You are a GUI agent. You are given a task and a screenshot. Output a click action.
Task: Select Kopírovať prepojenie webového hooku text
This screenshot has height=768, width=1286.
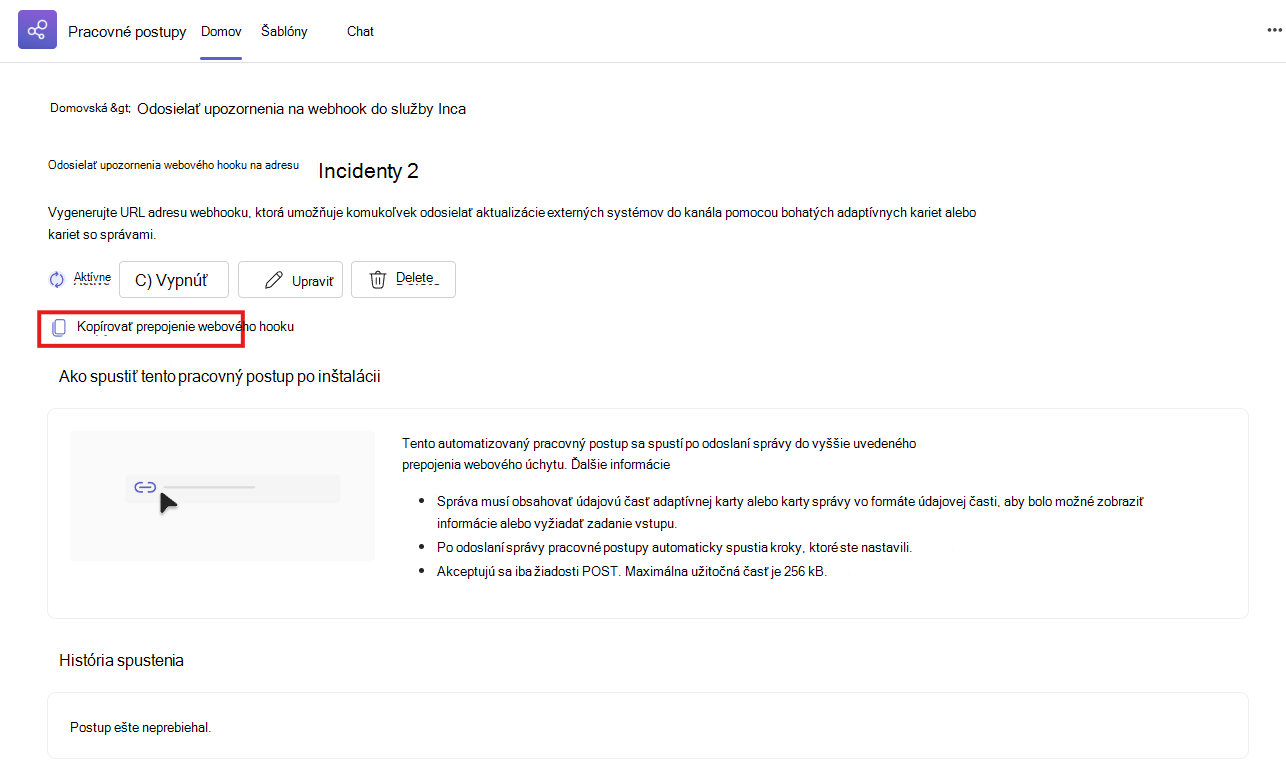click(185, 326)
